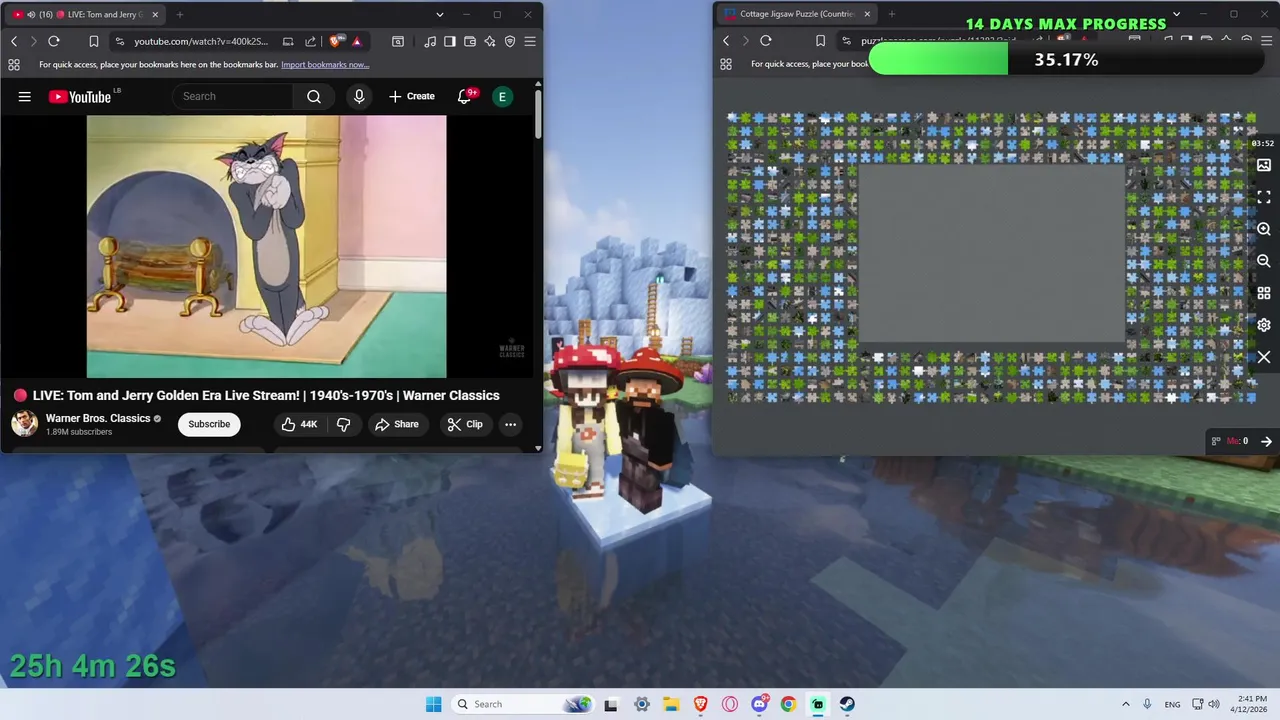The width and height of the screenshot is (1280, 720).
Task: Click the Tom and Jerry video player
Action: coord(267,246)
